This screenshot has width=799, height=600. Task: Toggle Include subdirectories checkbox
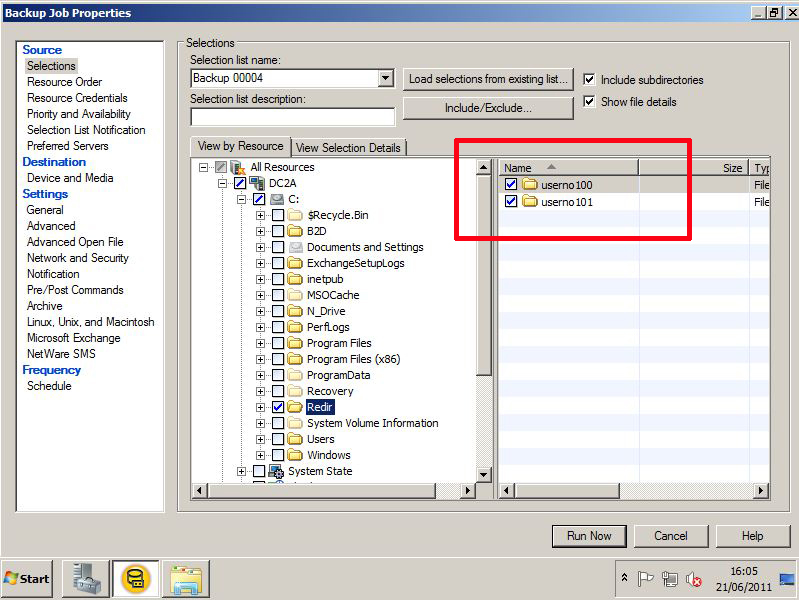(x=589, y=80)
